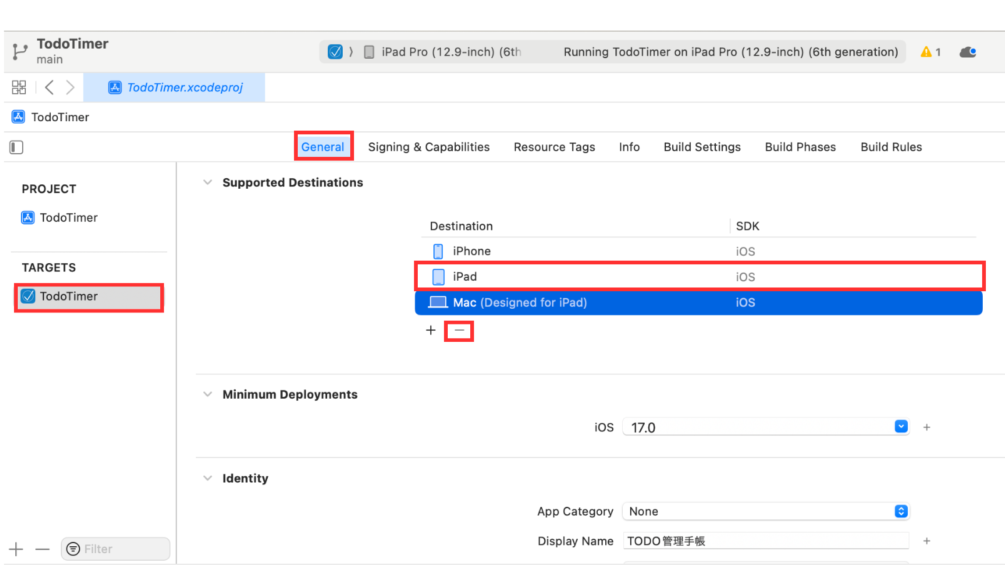Image resolution: width=1005 pixels, height=565 pixels.
Task: Open the related items grid icon
Action: pos(19,87)
